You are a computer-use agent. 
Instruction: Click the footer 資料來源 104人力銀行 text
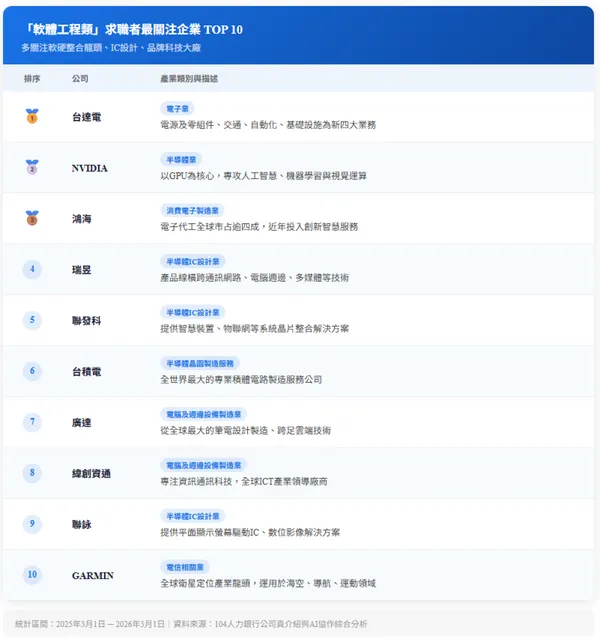[x=270, y=624]
